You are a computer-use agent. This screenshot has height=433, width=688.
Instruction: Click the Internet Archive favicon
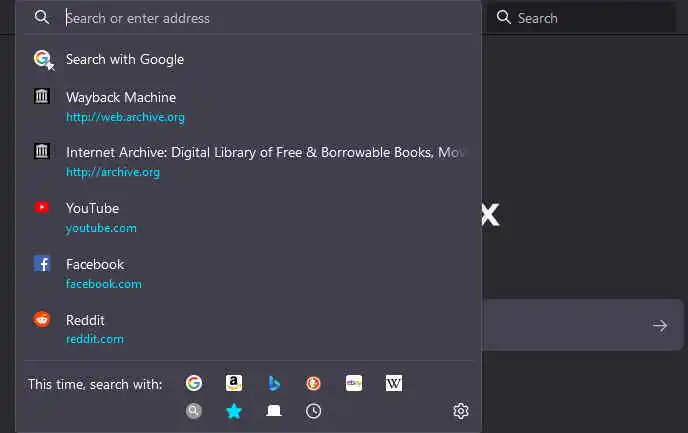click(42, 151)
